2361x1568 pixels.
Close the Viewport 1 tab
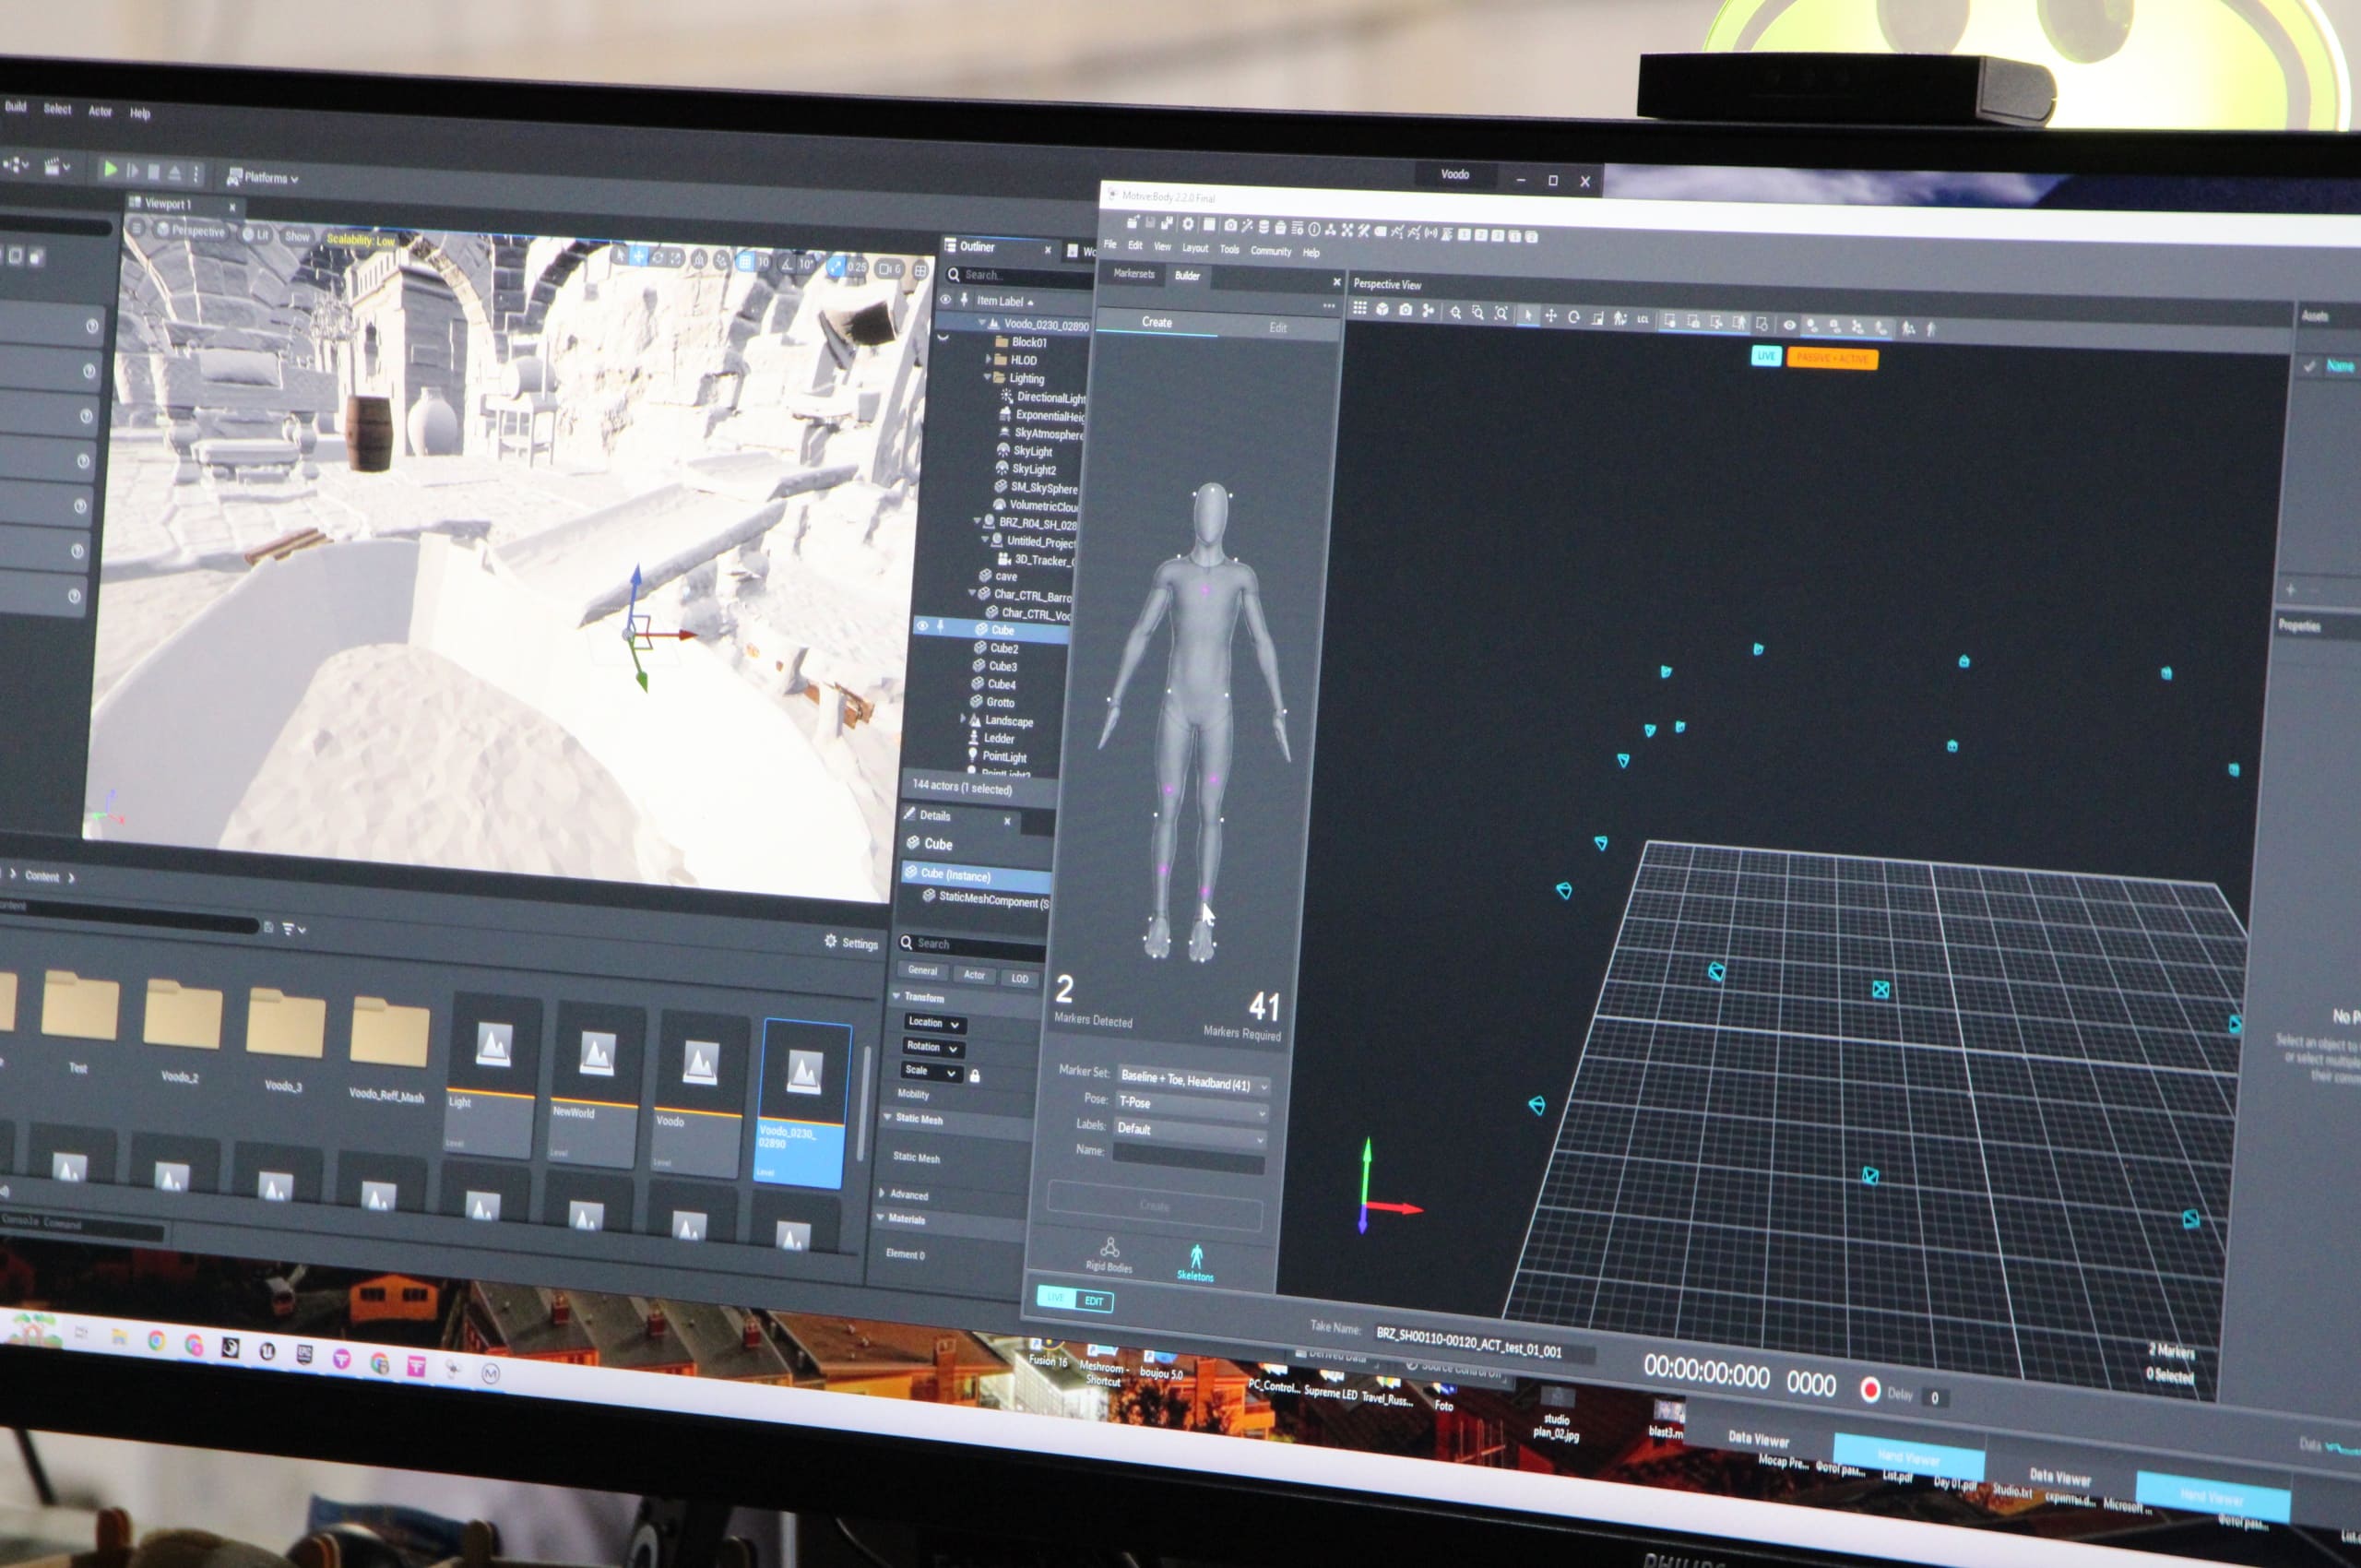click(x=232, y=207)
